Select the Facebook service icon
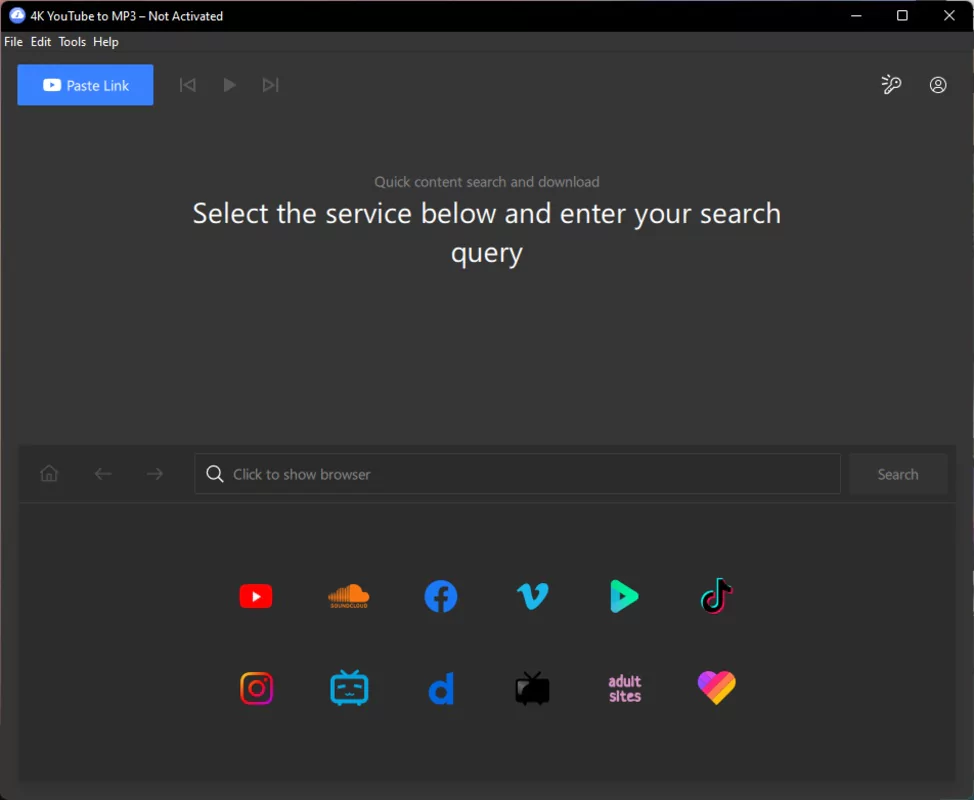974x800 pixels. tap(440, 596)
